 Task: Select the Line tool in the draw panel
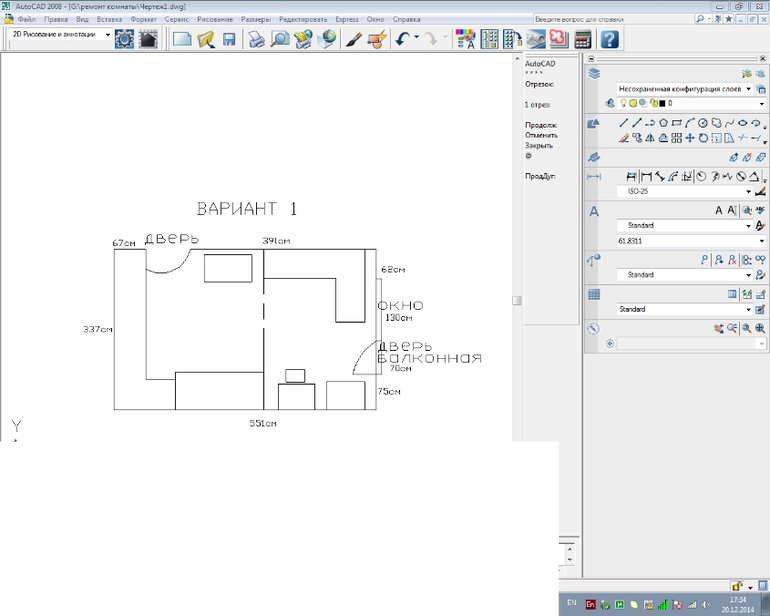(624, 123)
